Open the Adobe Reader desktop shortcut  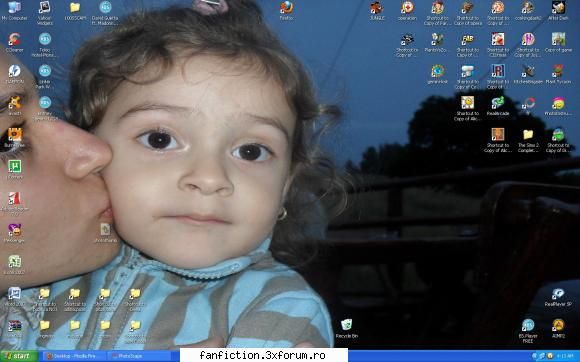(14, 203)
